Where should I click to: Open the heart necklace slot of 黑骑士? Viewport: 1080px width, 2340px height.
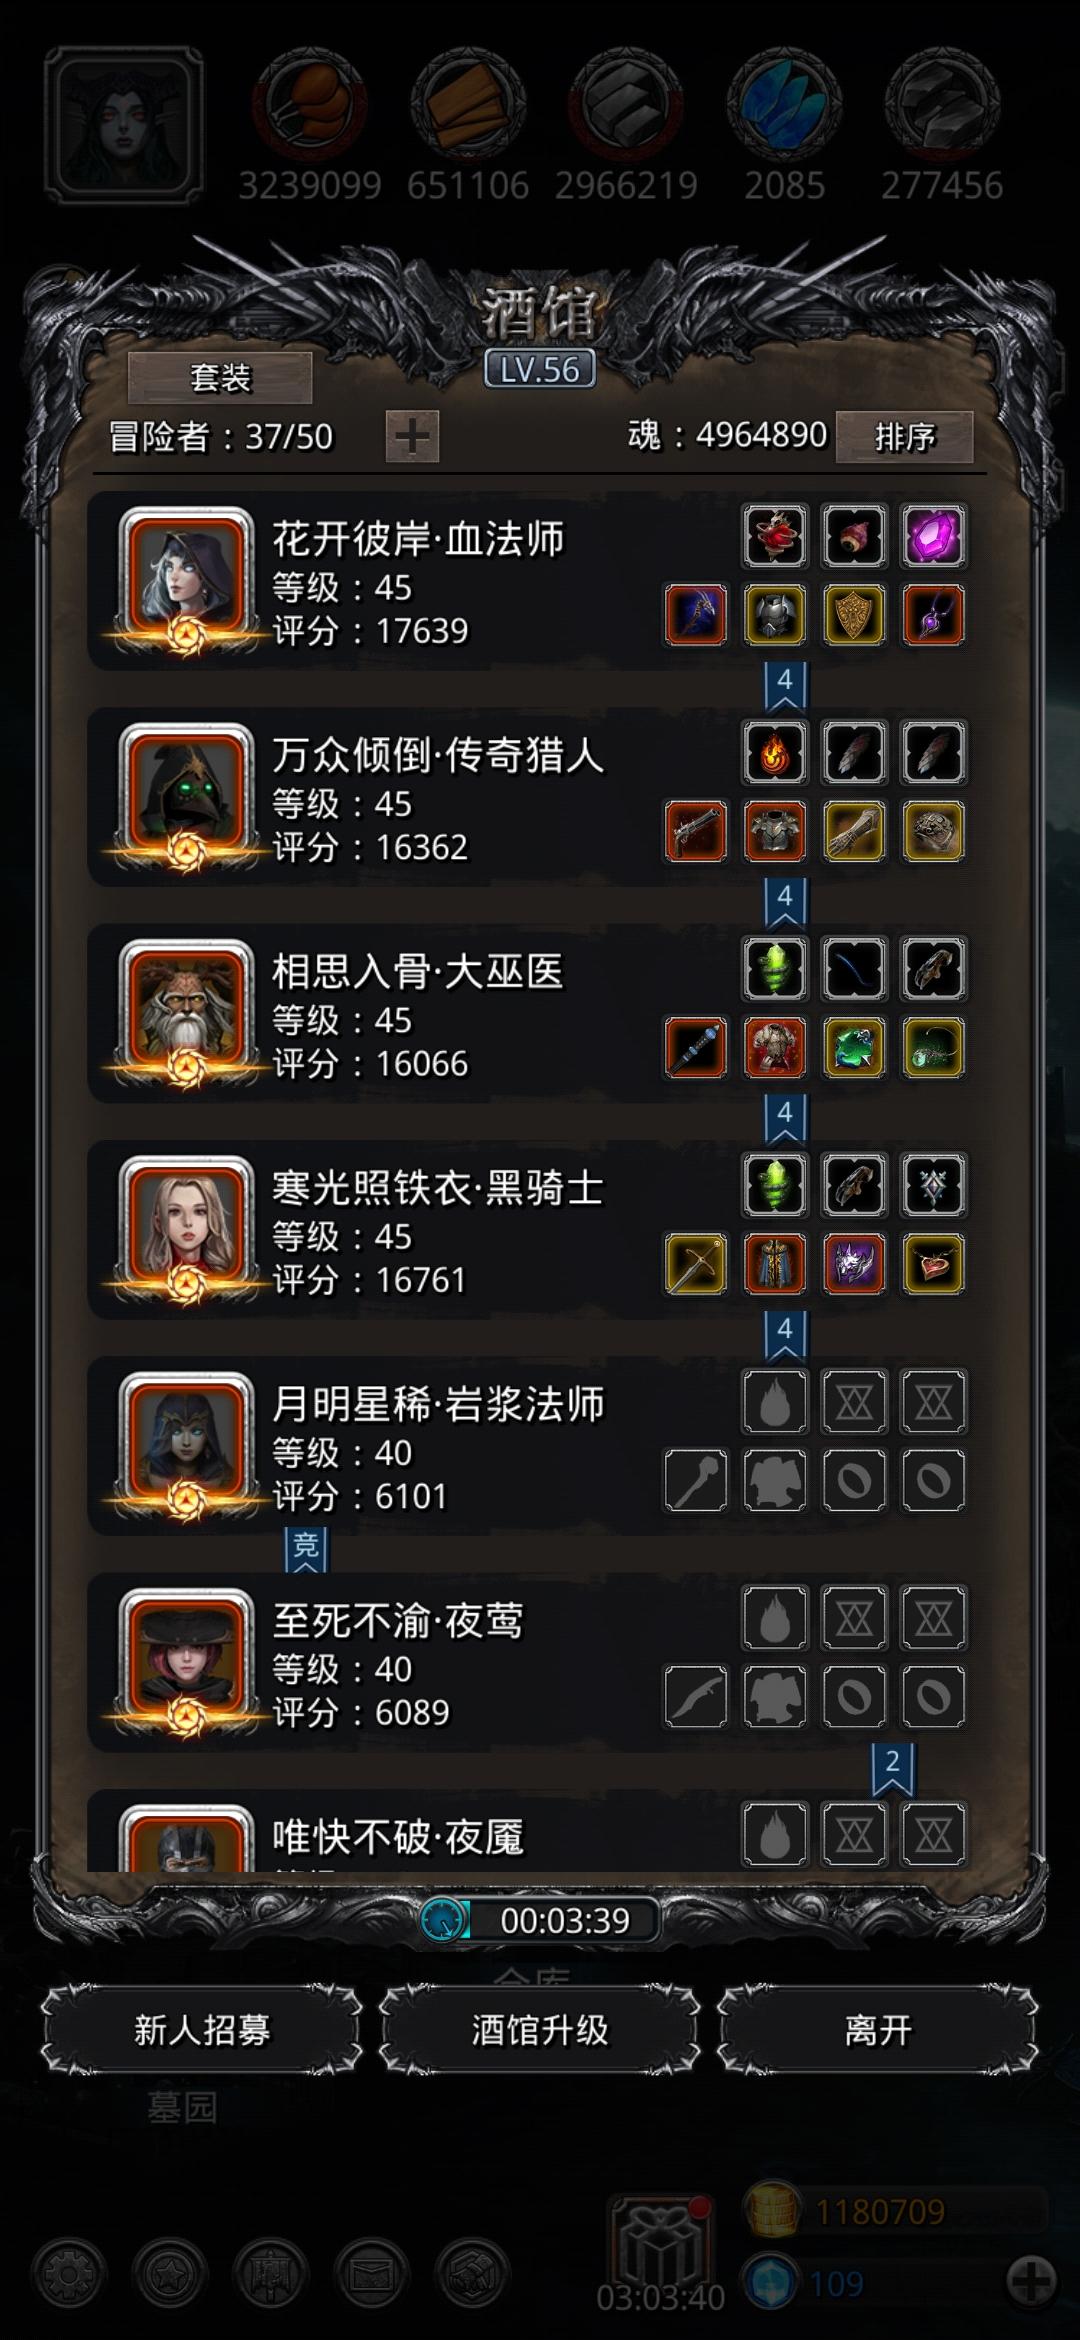[x=933, y=1264]
